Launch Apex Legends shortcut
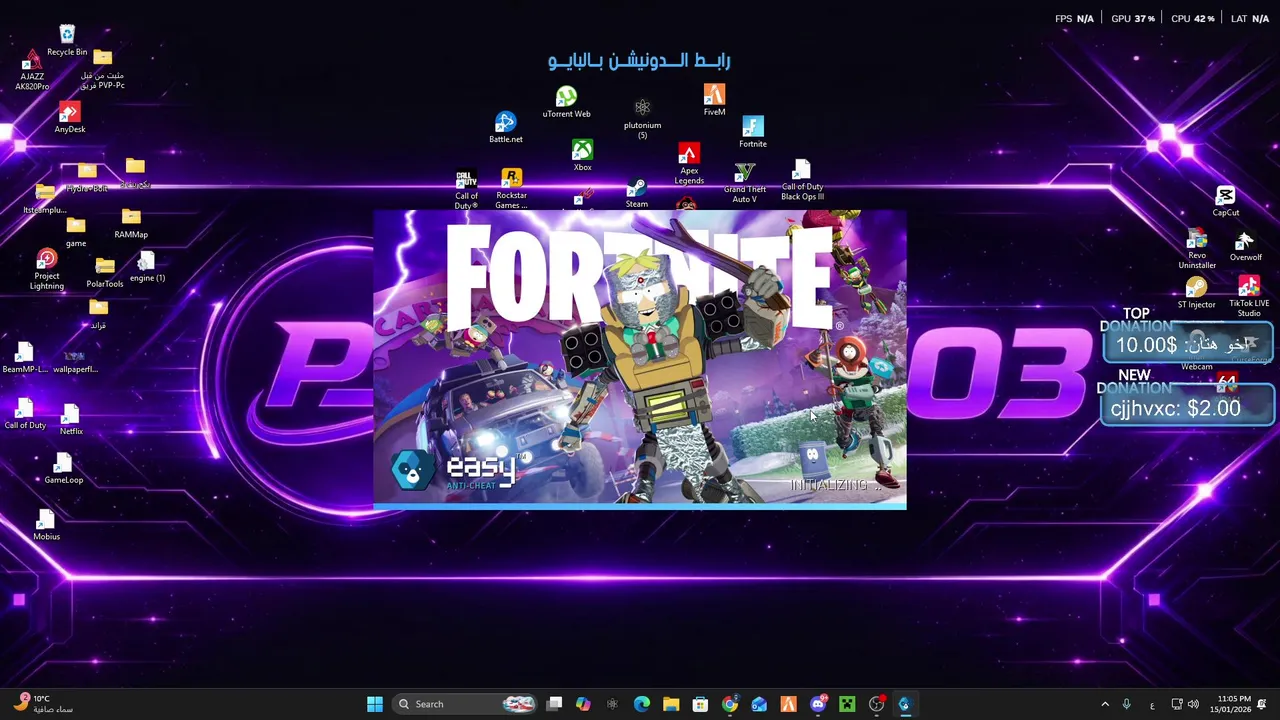1280x720 pixels. click(x=689, y=164)
